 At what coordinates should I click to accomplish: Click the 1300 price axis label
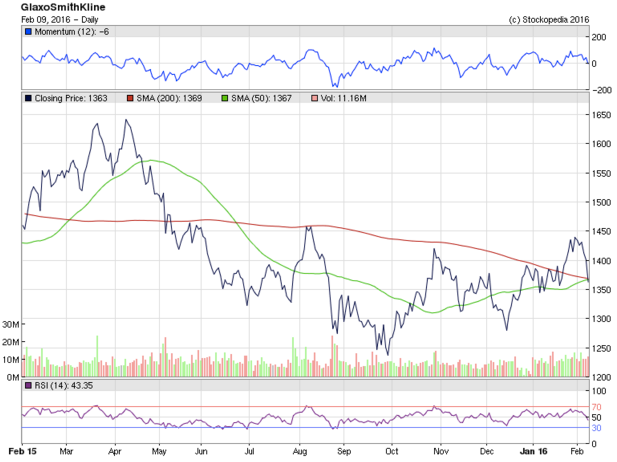coord(602,319)
